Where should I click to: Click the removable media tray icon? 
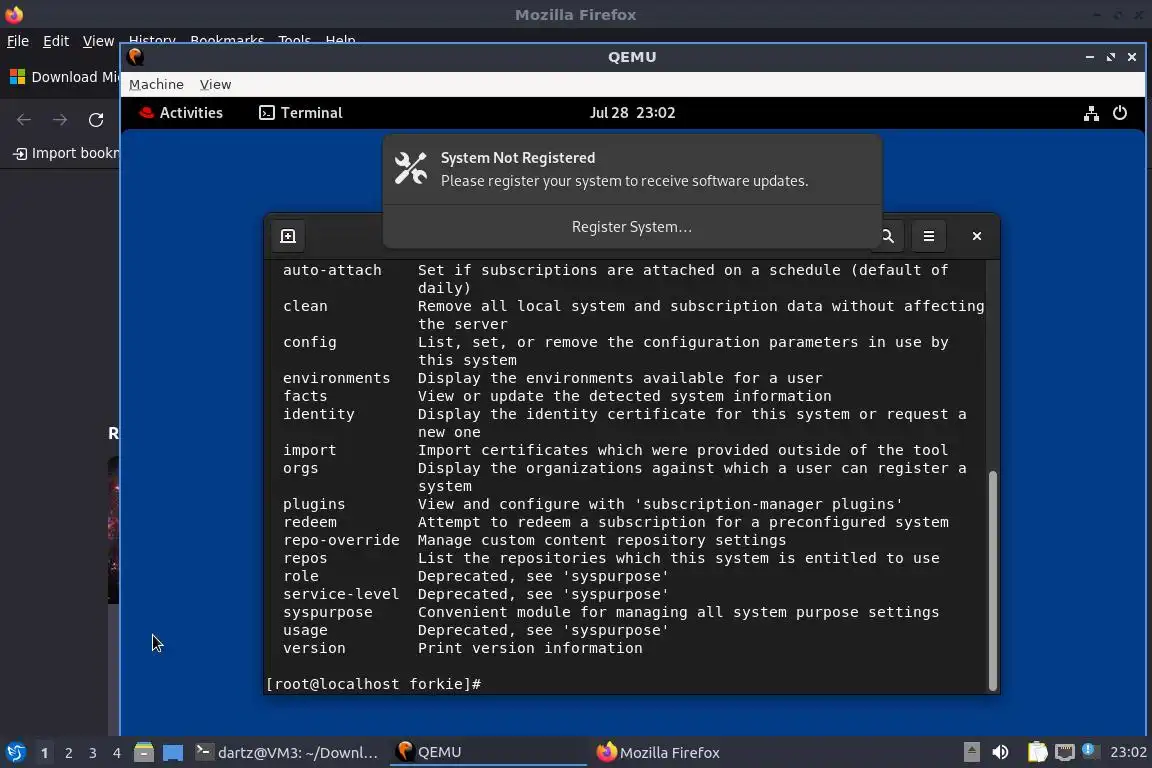pos(971,753)
